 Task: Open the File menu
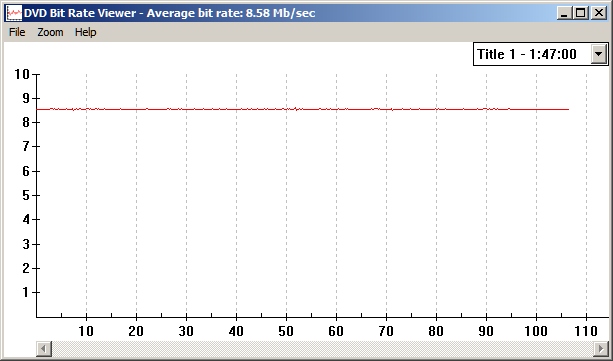[x=17, y=32]
